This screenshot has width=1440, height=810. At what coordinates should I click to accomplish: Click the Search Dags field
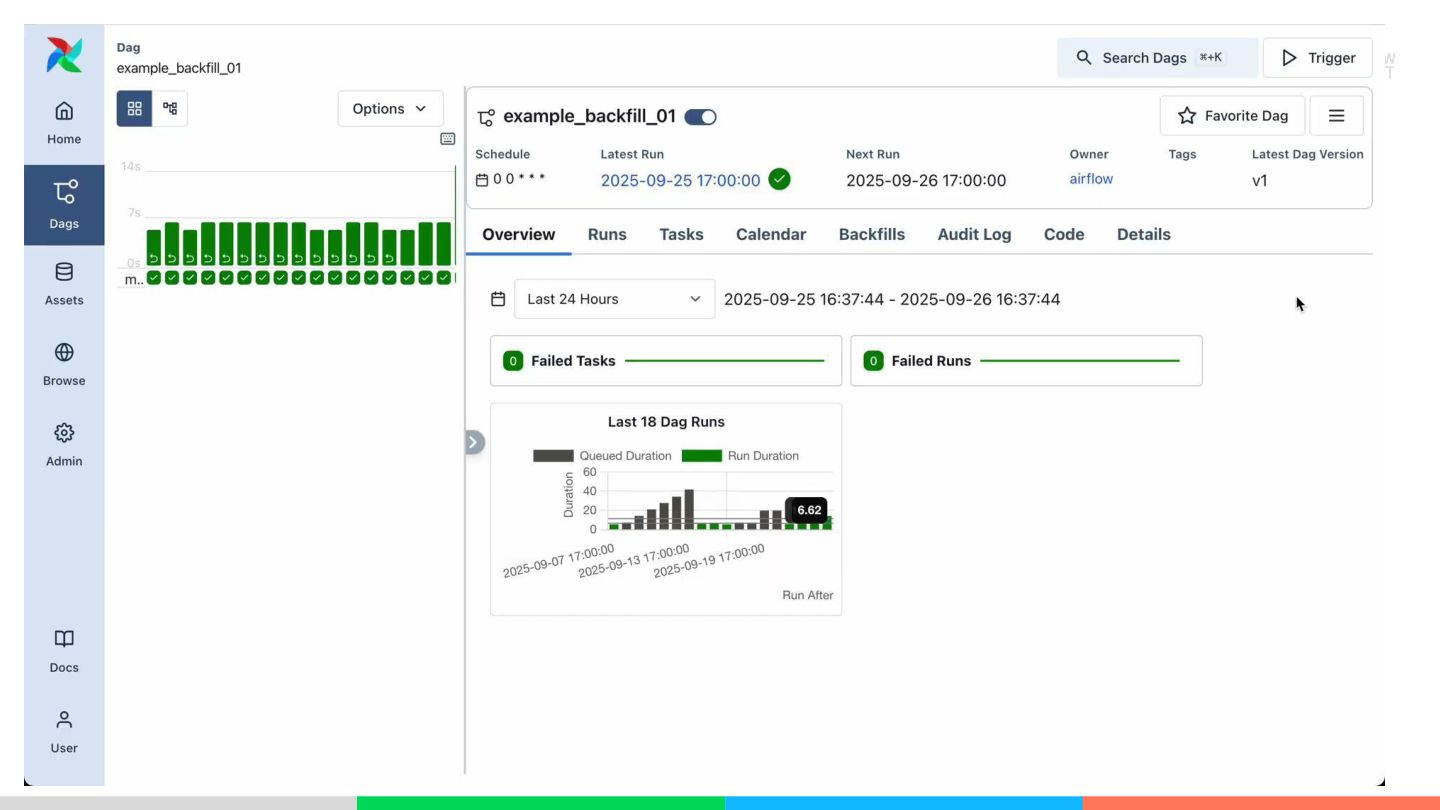[x=1157, y=58]
